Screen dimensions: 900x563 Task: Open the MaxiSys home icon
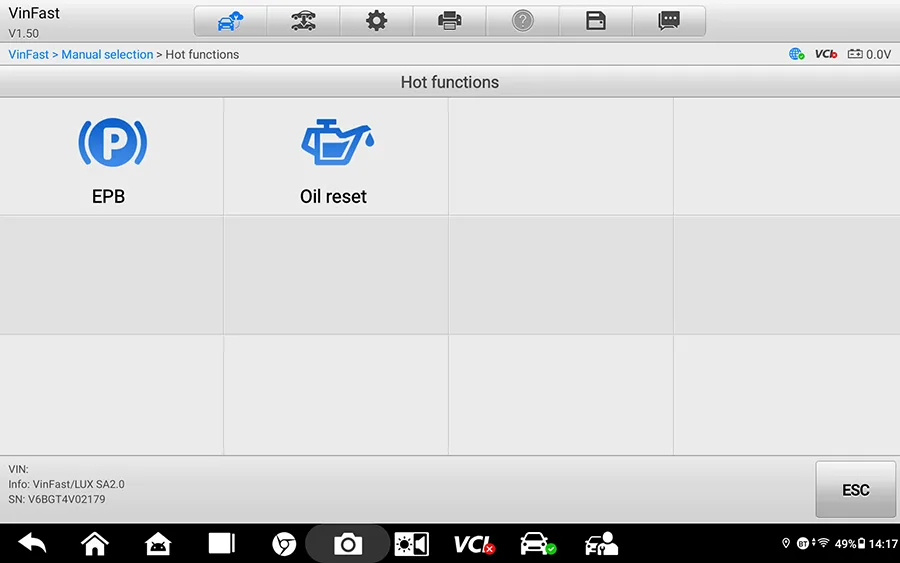158,543
